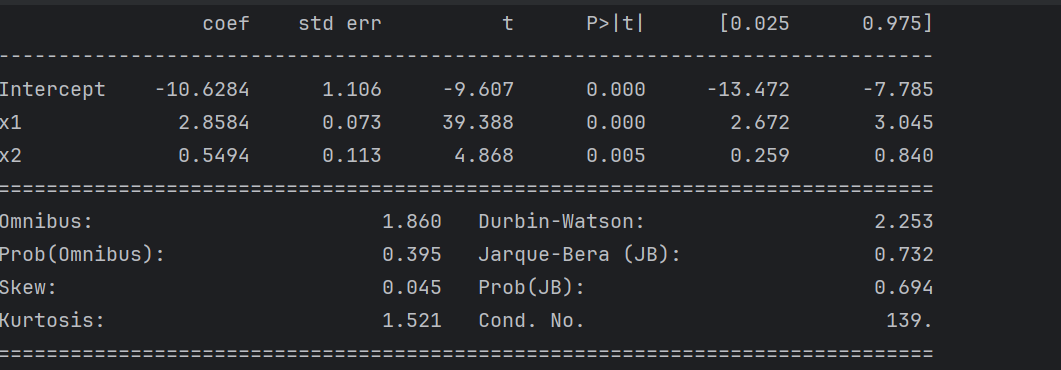Click the Jarque-Bera (JB) label
Image resolution: width=1061 pixels, height=370 pixels.
click(579, 255)
